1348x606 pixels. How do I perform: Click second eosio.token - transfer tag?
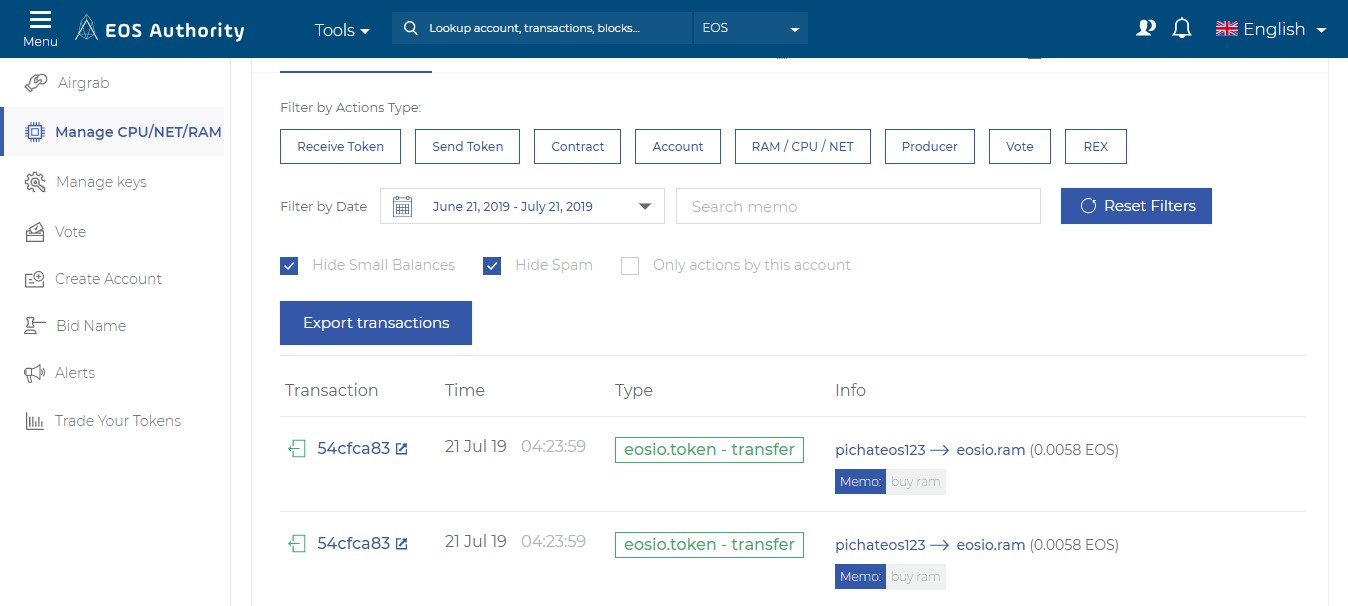click(709, 545)
